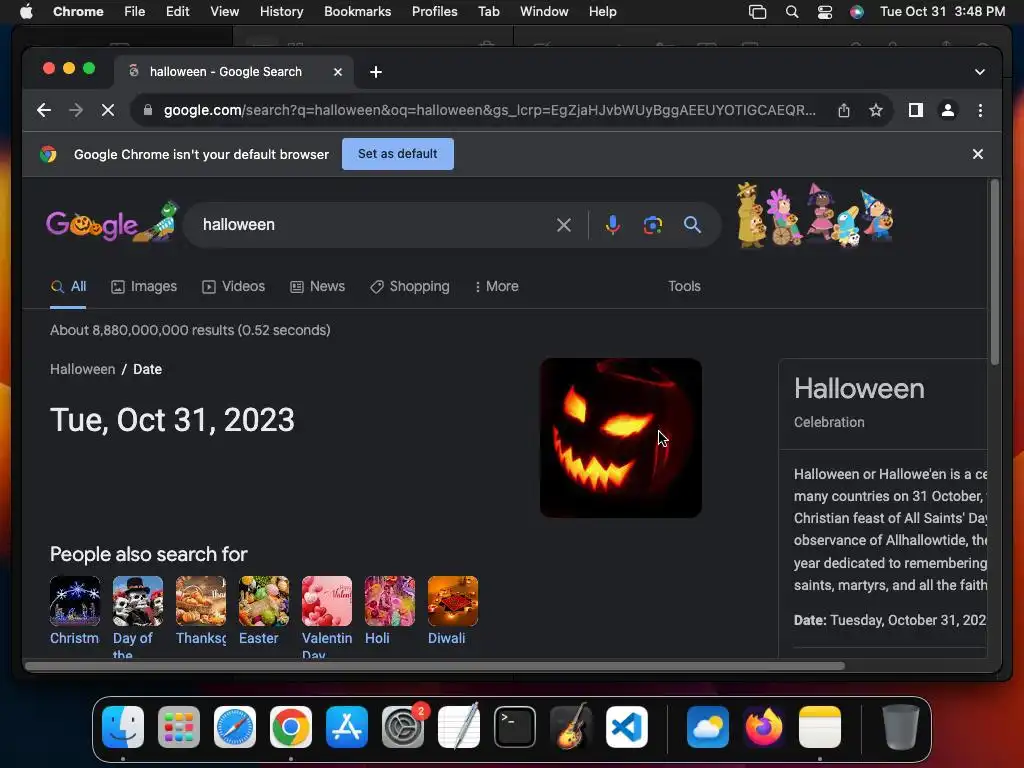Image resolution: width=1024 pixels, height=768 pixels.
Task: Click the horizontal page scrollbar
Action: click(x=434, y=666)
